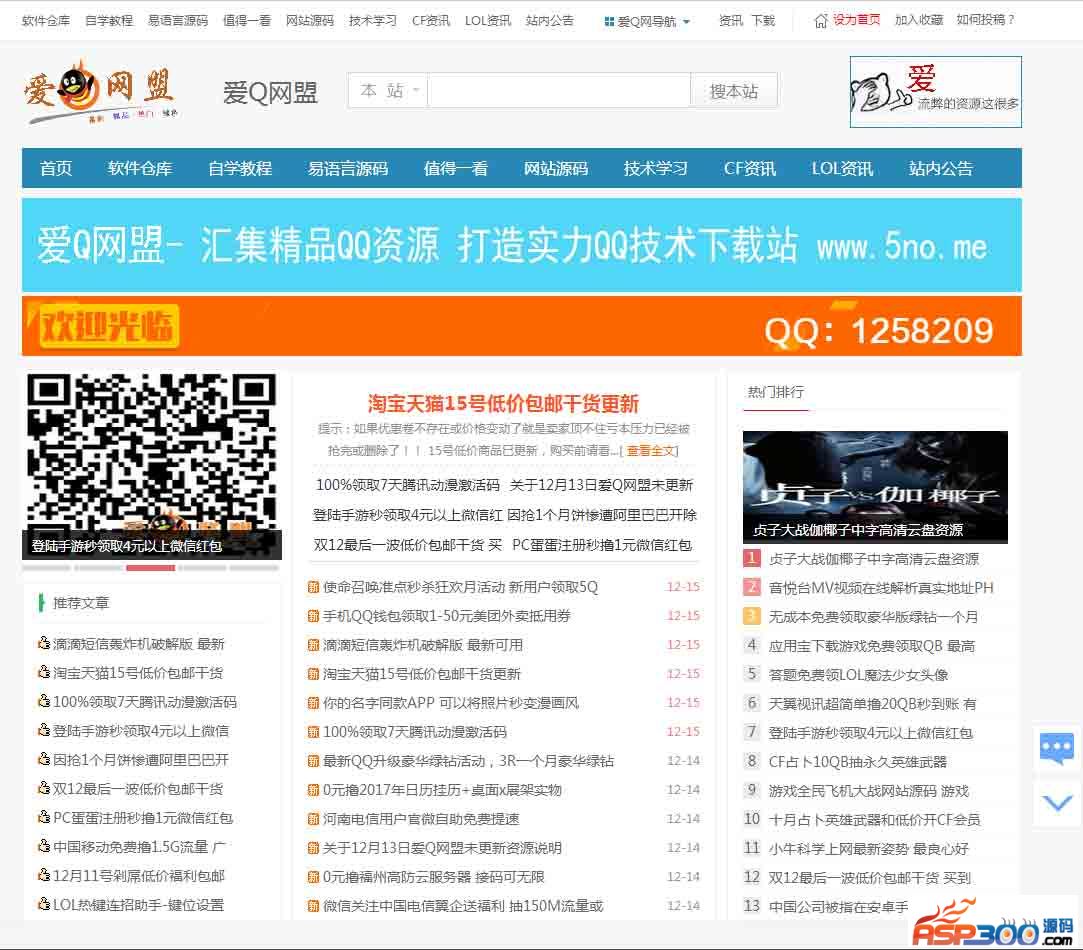Click the red rank 1 badge
This screenshot has height=950, width=1083.
pyautogui.click(x=751, y=558)
